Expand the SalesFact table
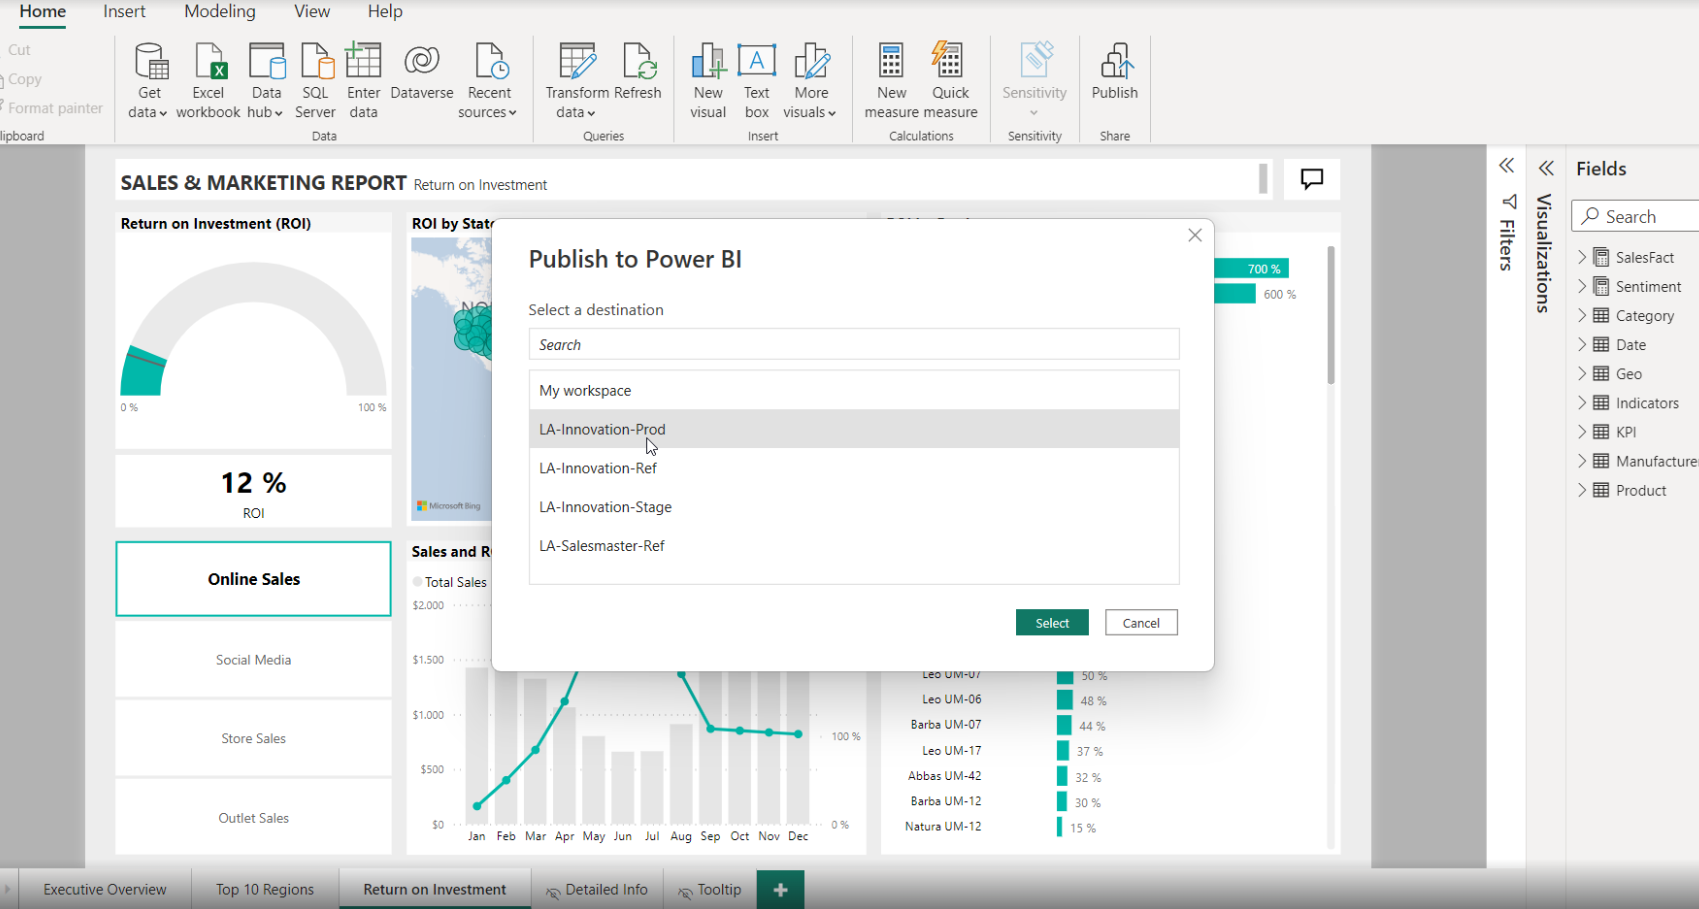 coord(1582,257)
